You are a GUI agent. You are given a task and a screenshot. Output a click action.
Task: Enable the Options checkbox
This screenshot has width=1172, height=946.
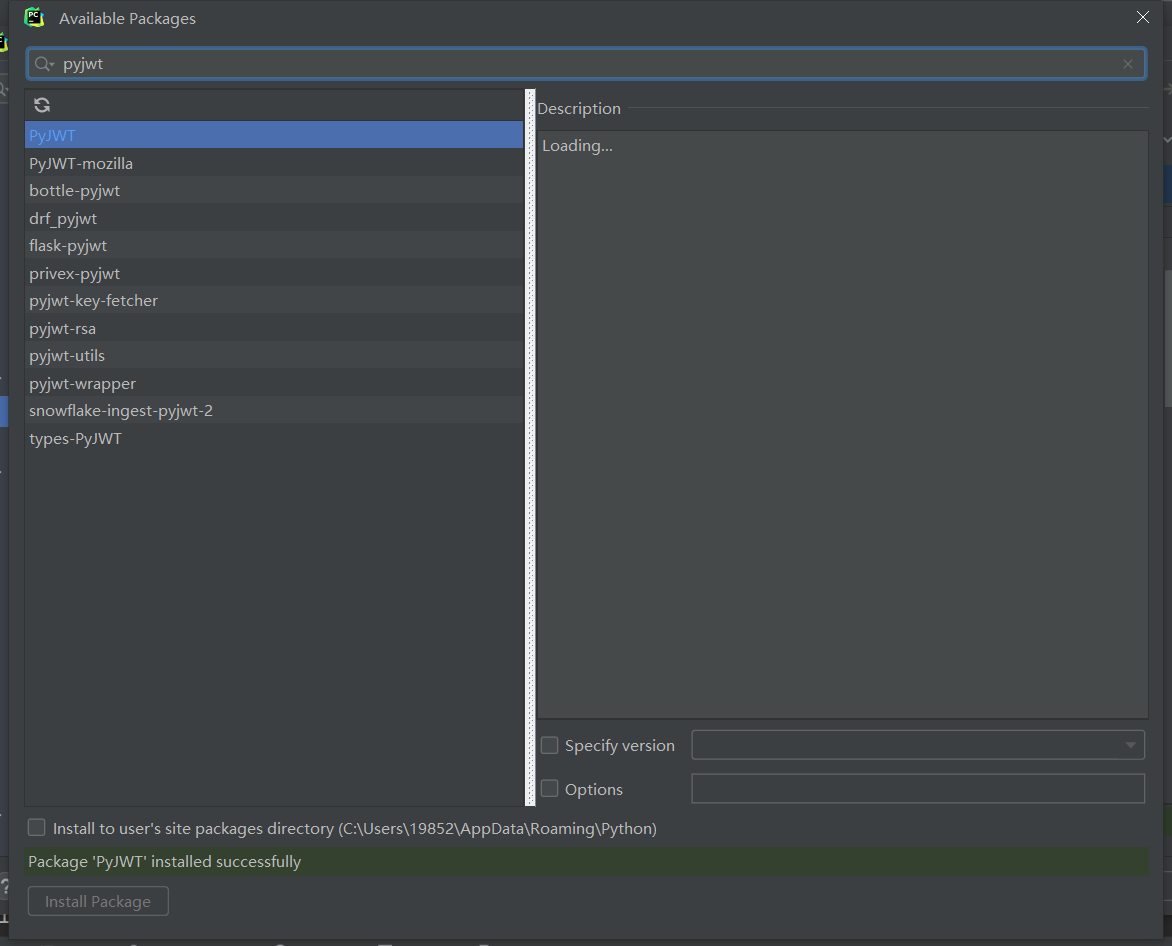coord(549,788)
